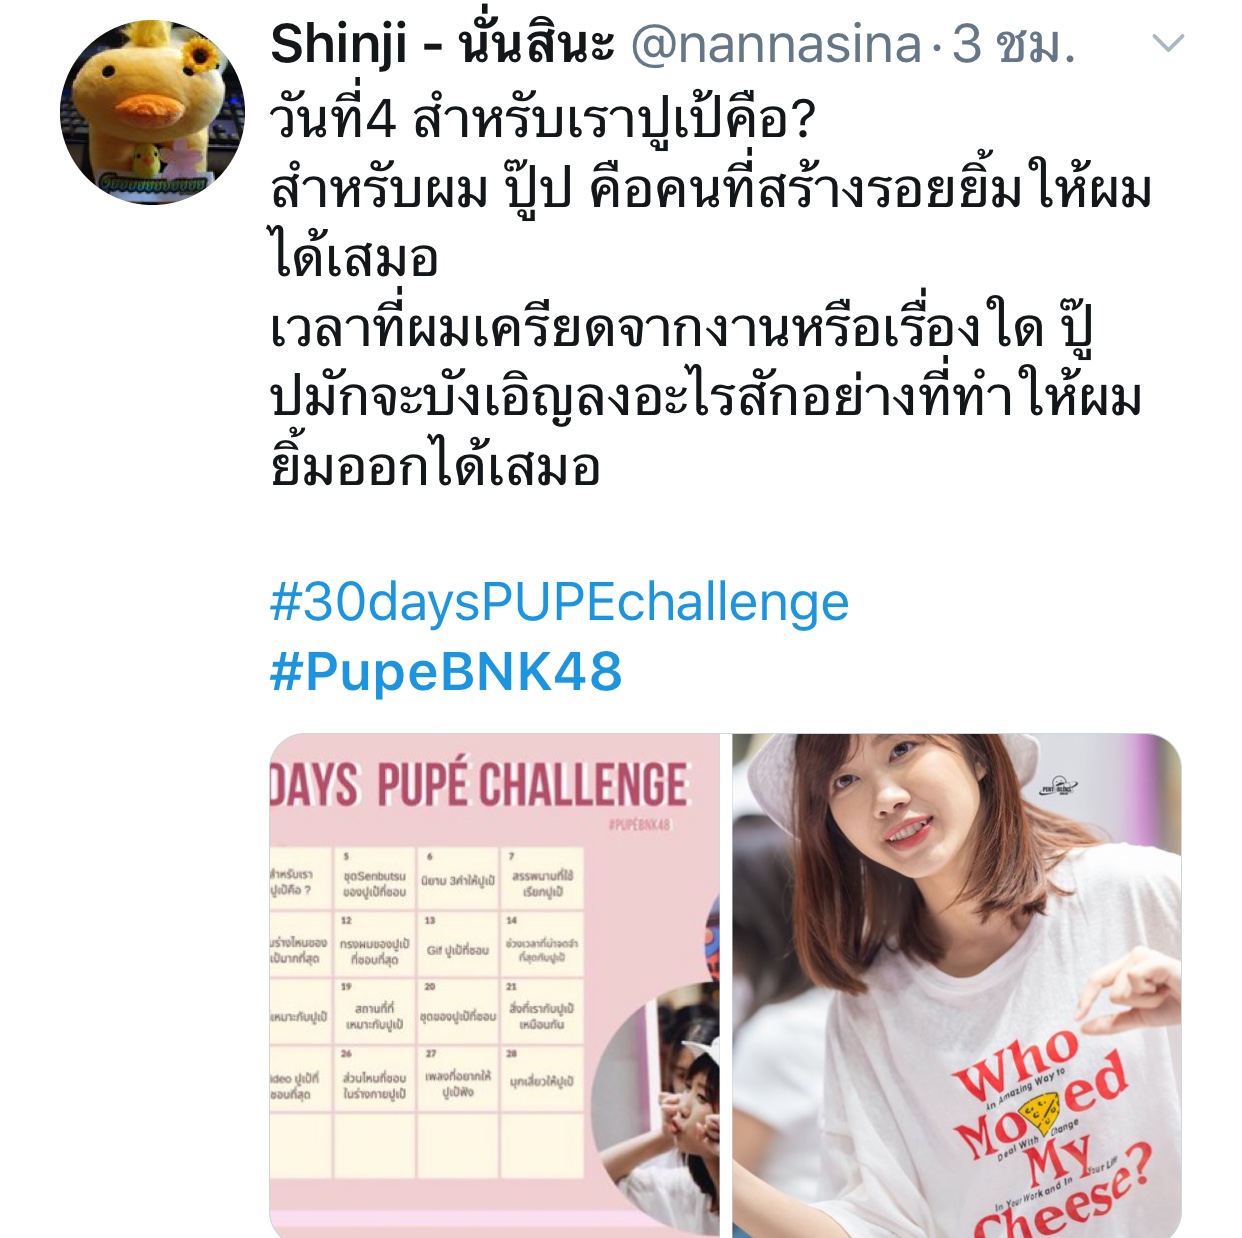Click the photographer watermark logo in photo
This screenshot has height=1238, width=1242.
[1057, 788]
